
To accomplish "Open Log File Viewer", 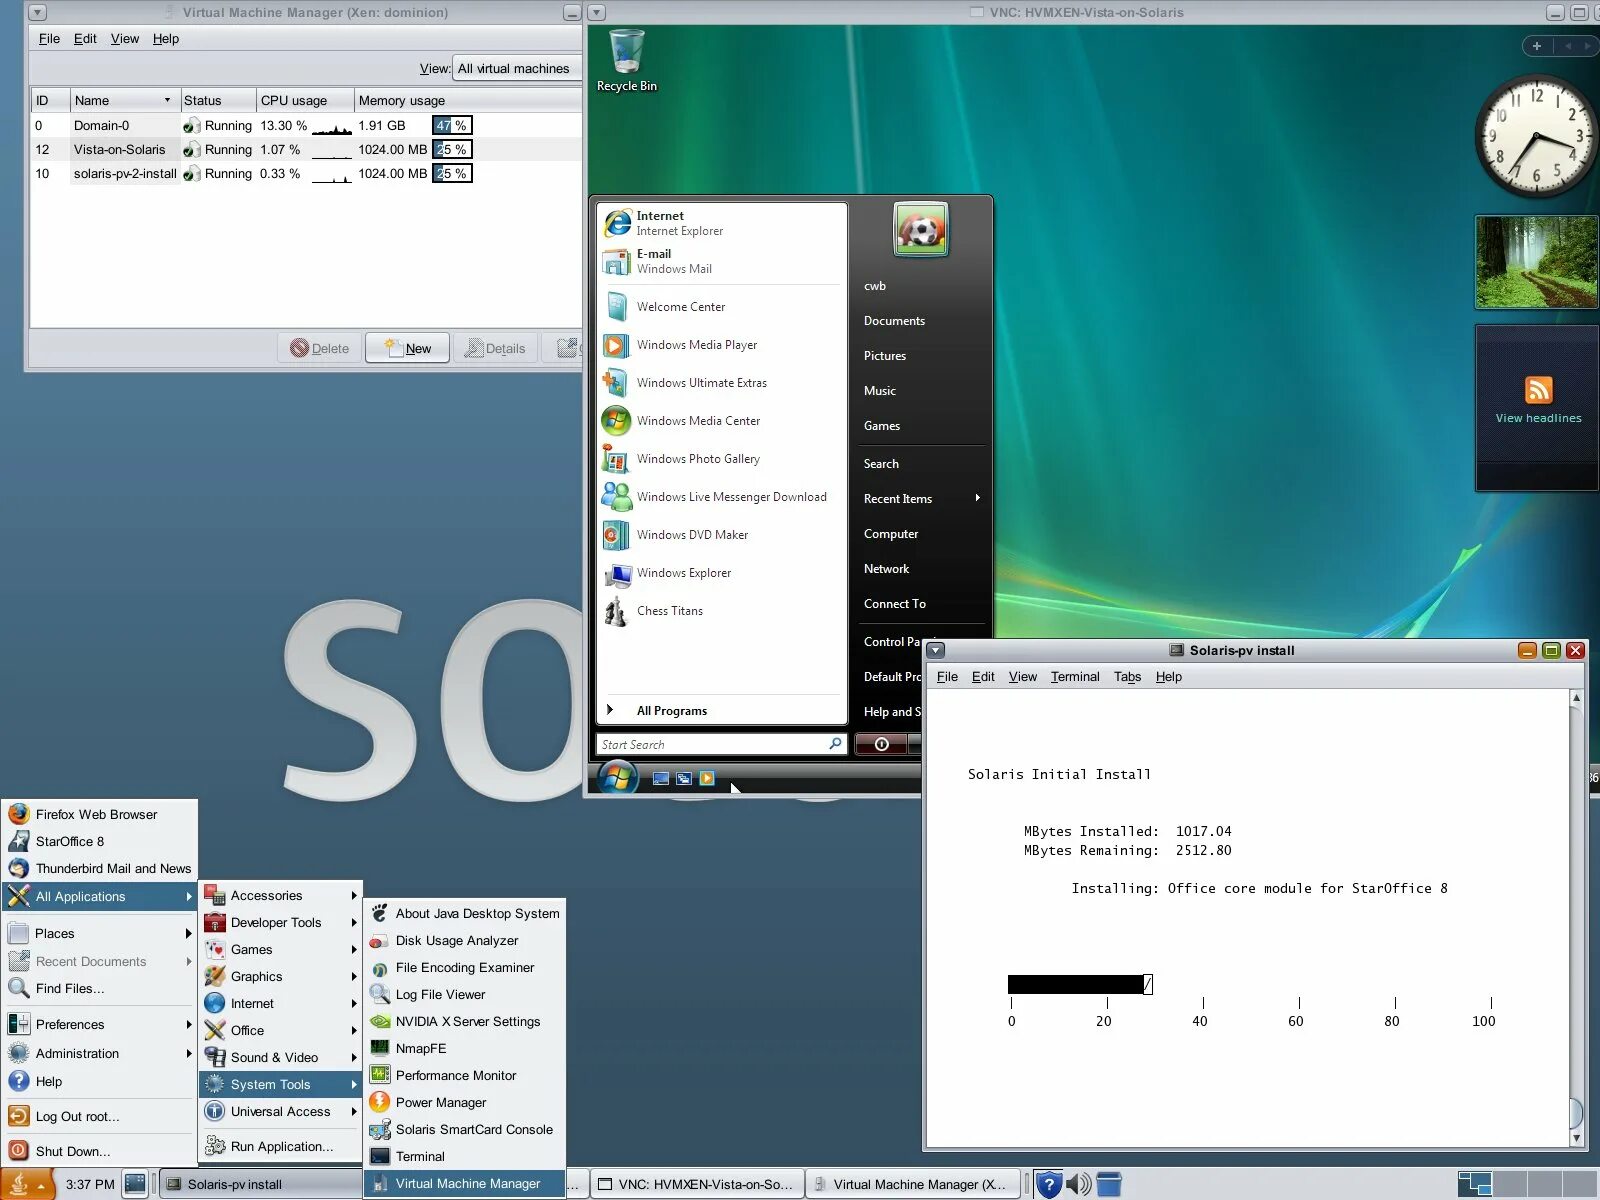I will 465,994.
